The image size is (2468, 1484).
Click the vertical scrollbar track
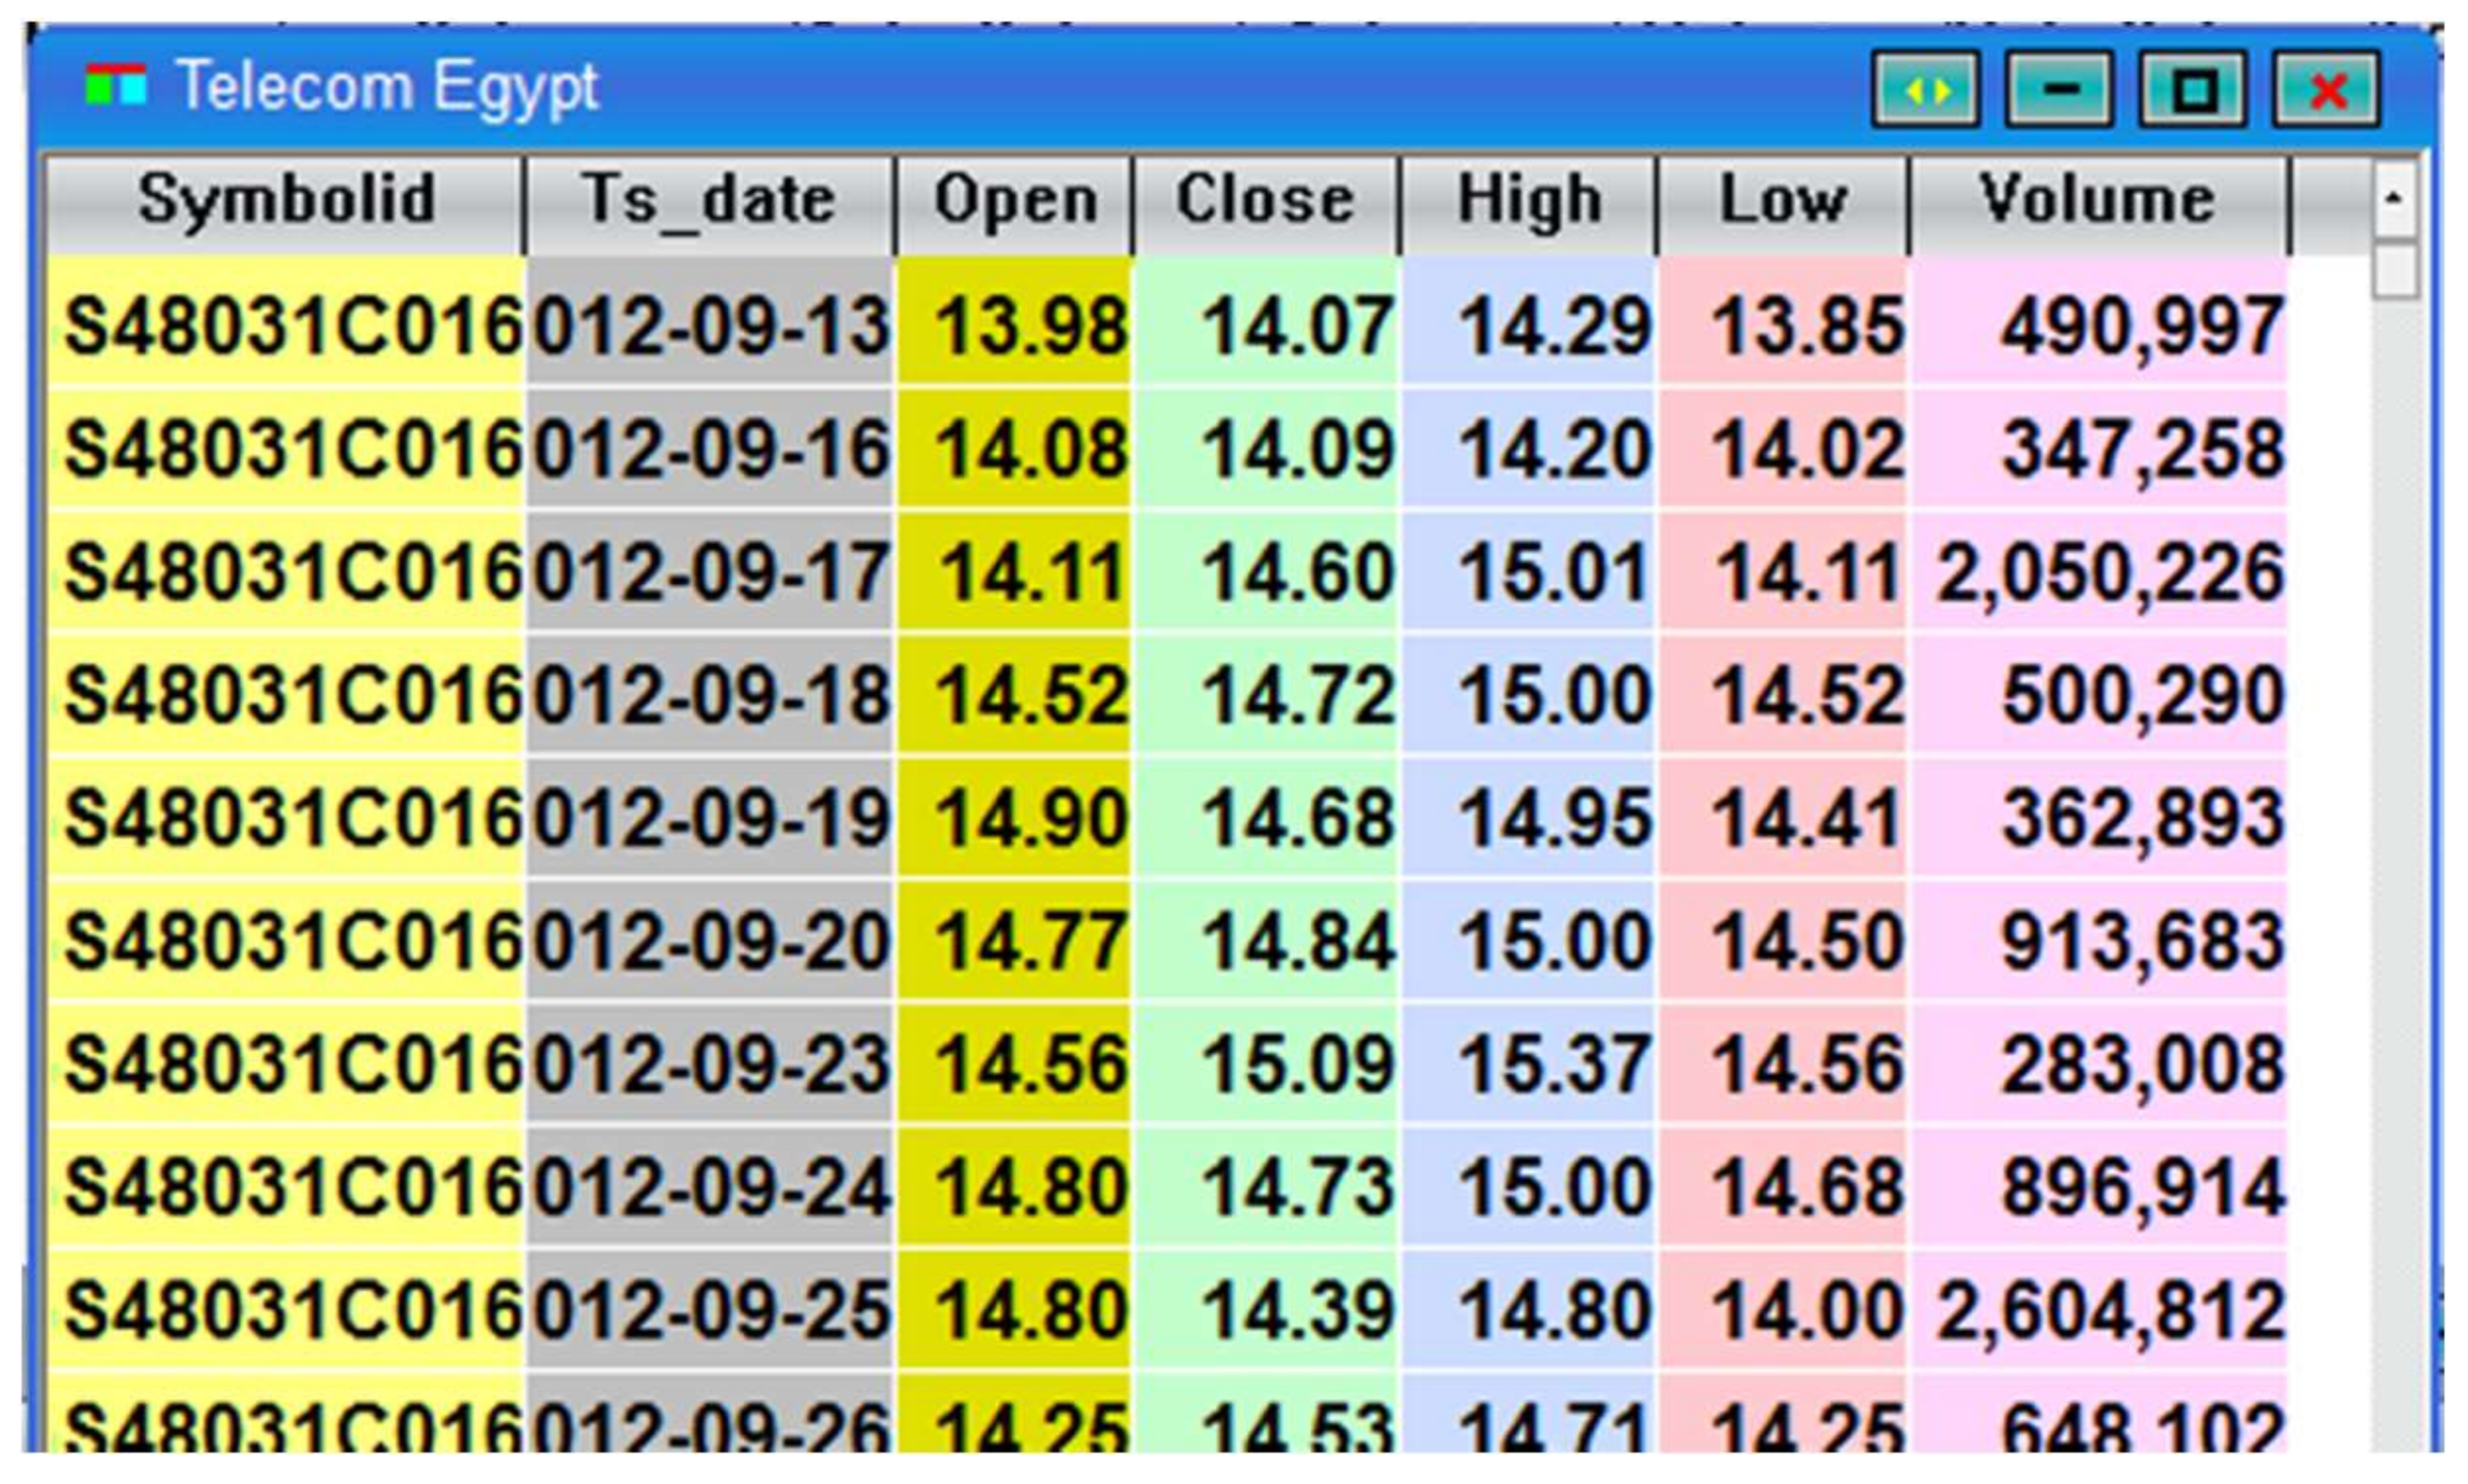coord(2395,800)
